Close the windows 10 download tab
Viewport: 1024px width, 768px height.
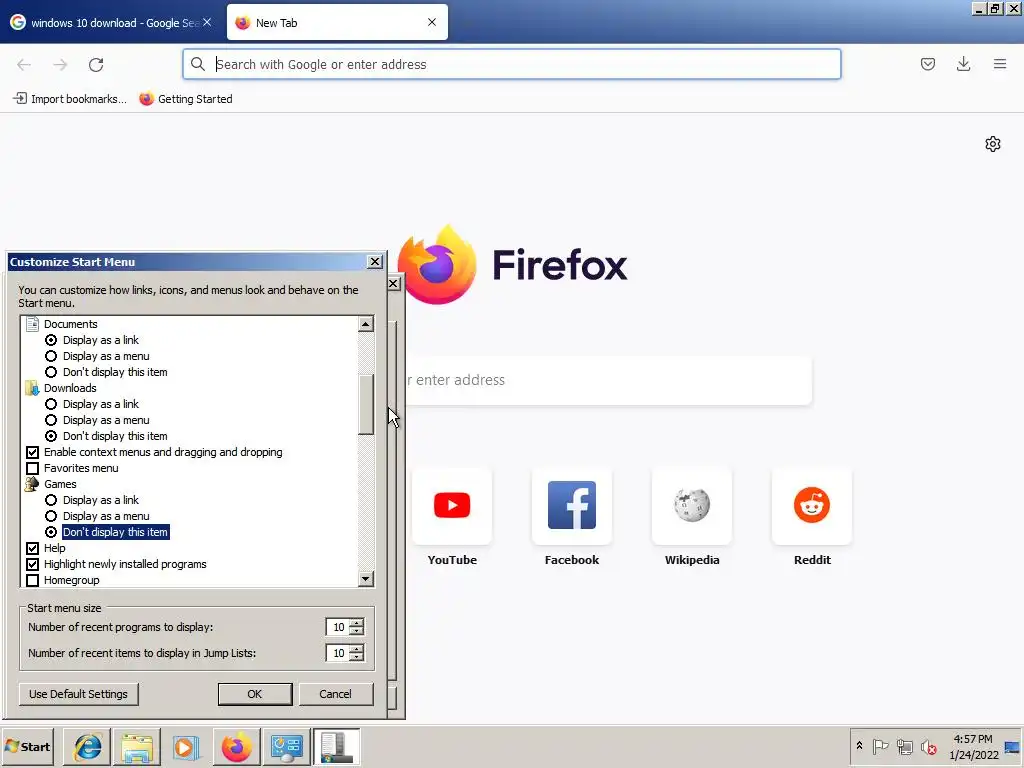tap(207, 22)
